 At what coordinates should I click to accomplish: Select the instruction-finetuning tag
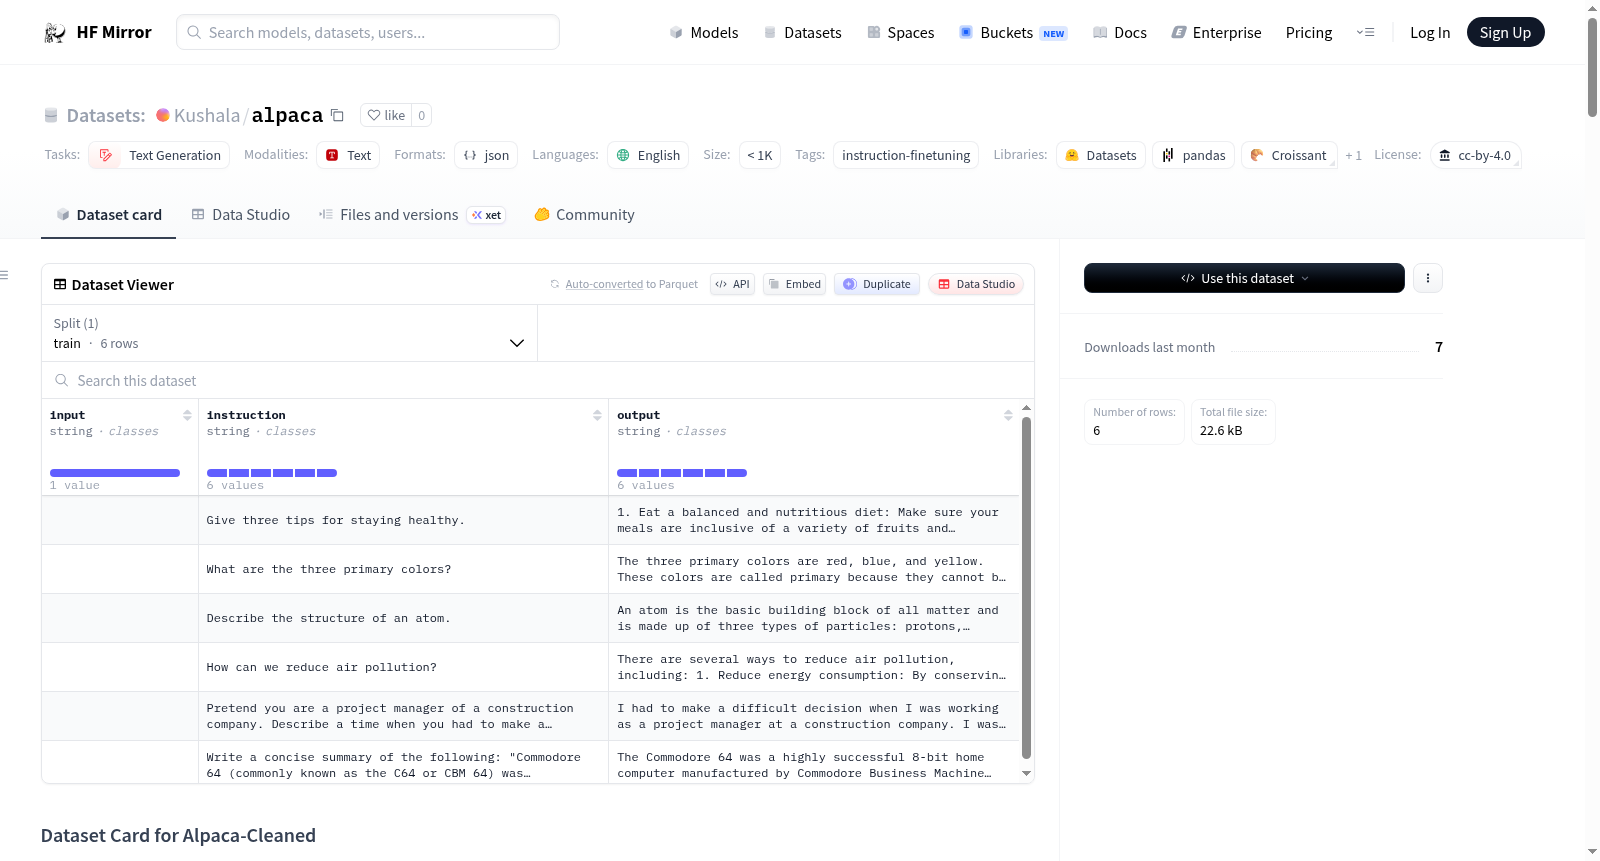pyautogui.click(x=906, y=155)
